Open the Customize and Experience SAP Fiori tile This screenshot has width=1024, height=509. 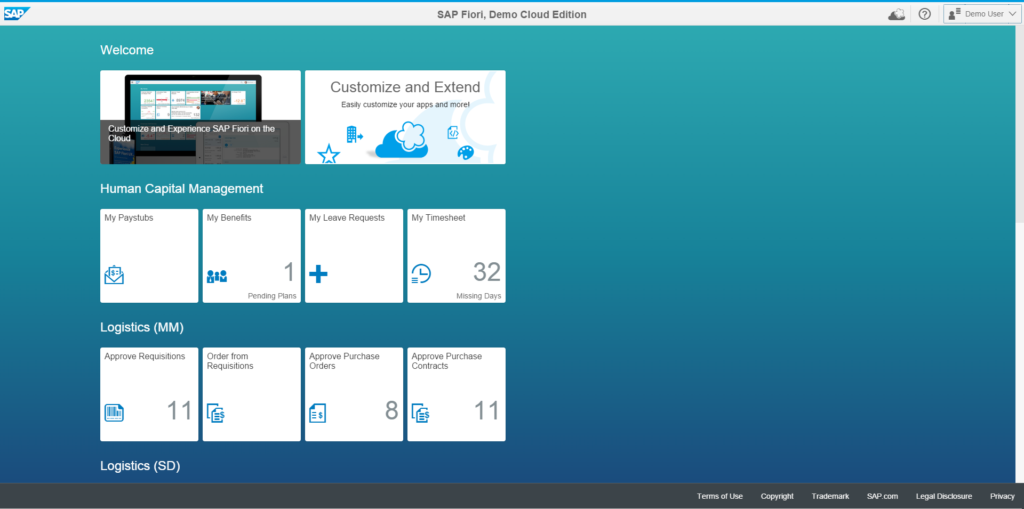pos(200,117)
